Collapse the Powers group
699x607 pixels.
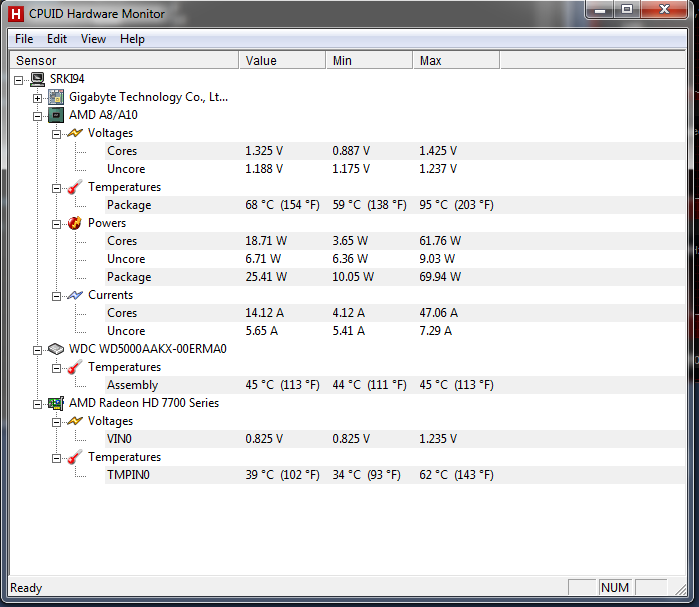click(x=56, y=224)
